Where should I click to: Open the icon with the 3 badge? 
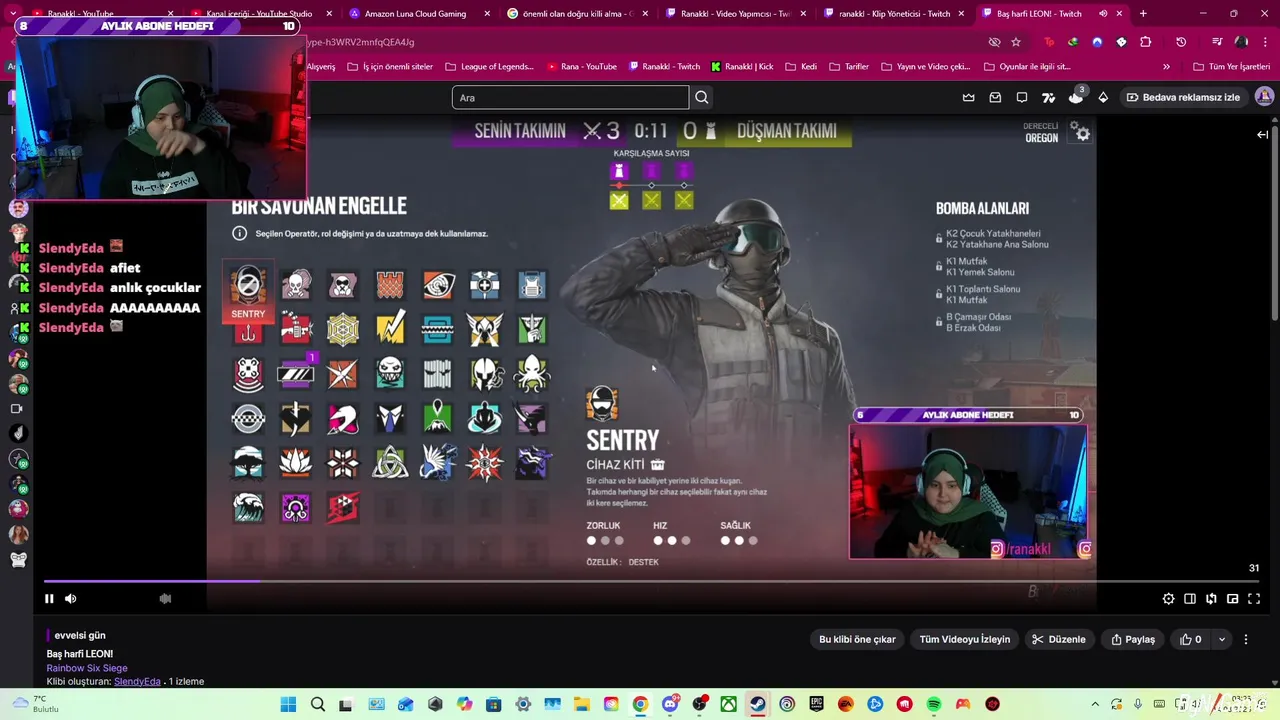coord(1076,96)
